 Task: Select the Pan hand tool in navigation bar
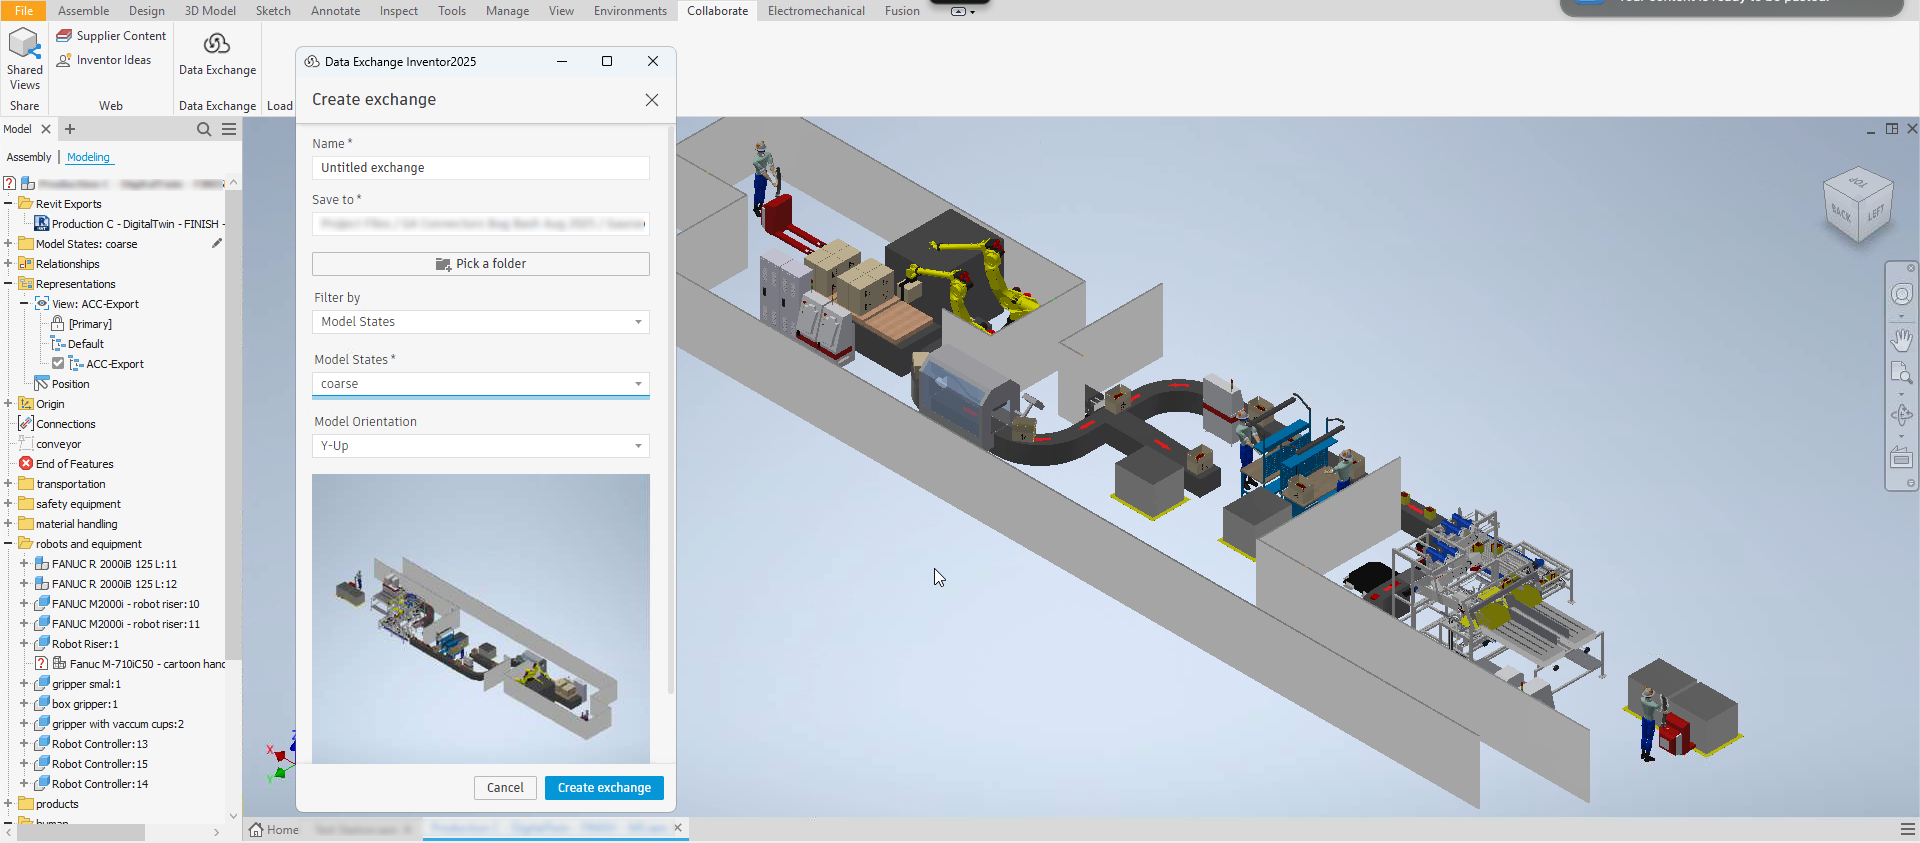pyautogui.click(x=1901, y=340)
